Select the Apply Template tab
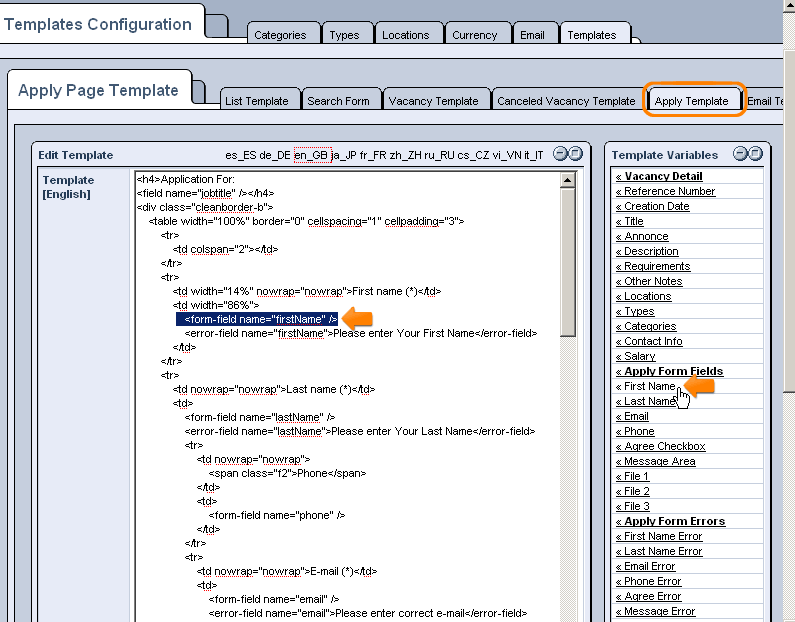The height and width of the screenshot is (622, 795). 694,100
